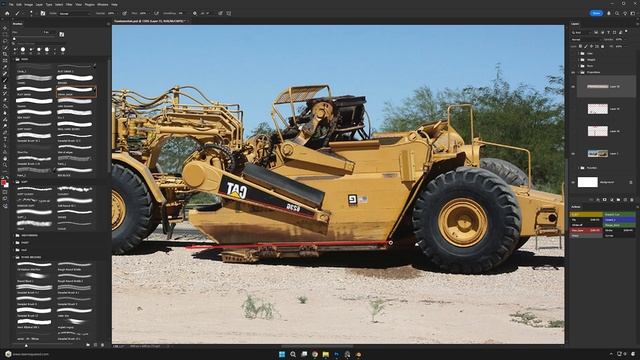
Task: Switch to the Actions panel tab
Action: (576, 207)
